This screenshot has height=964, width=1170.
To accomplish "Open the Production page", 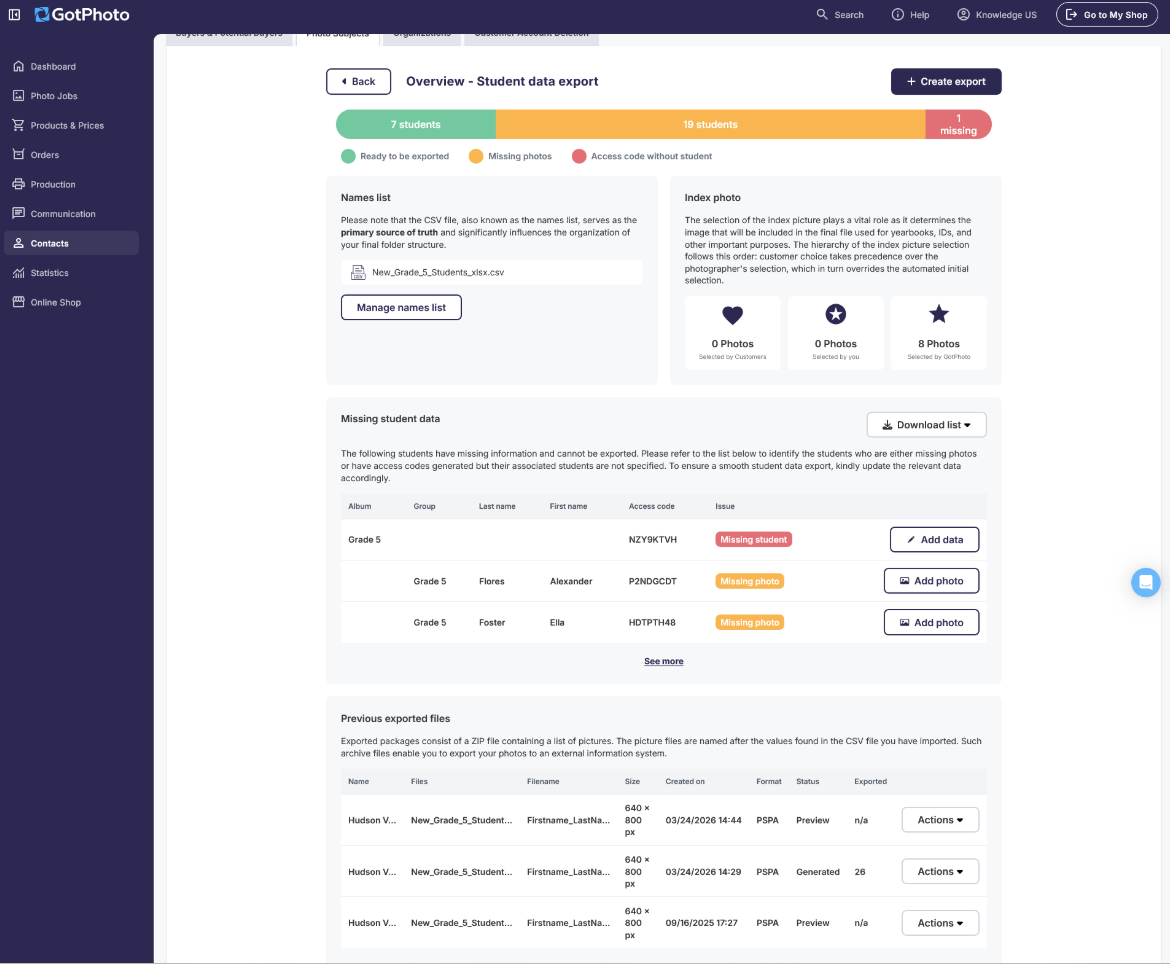I will [x=72, y=184].
